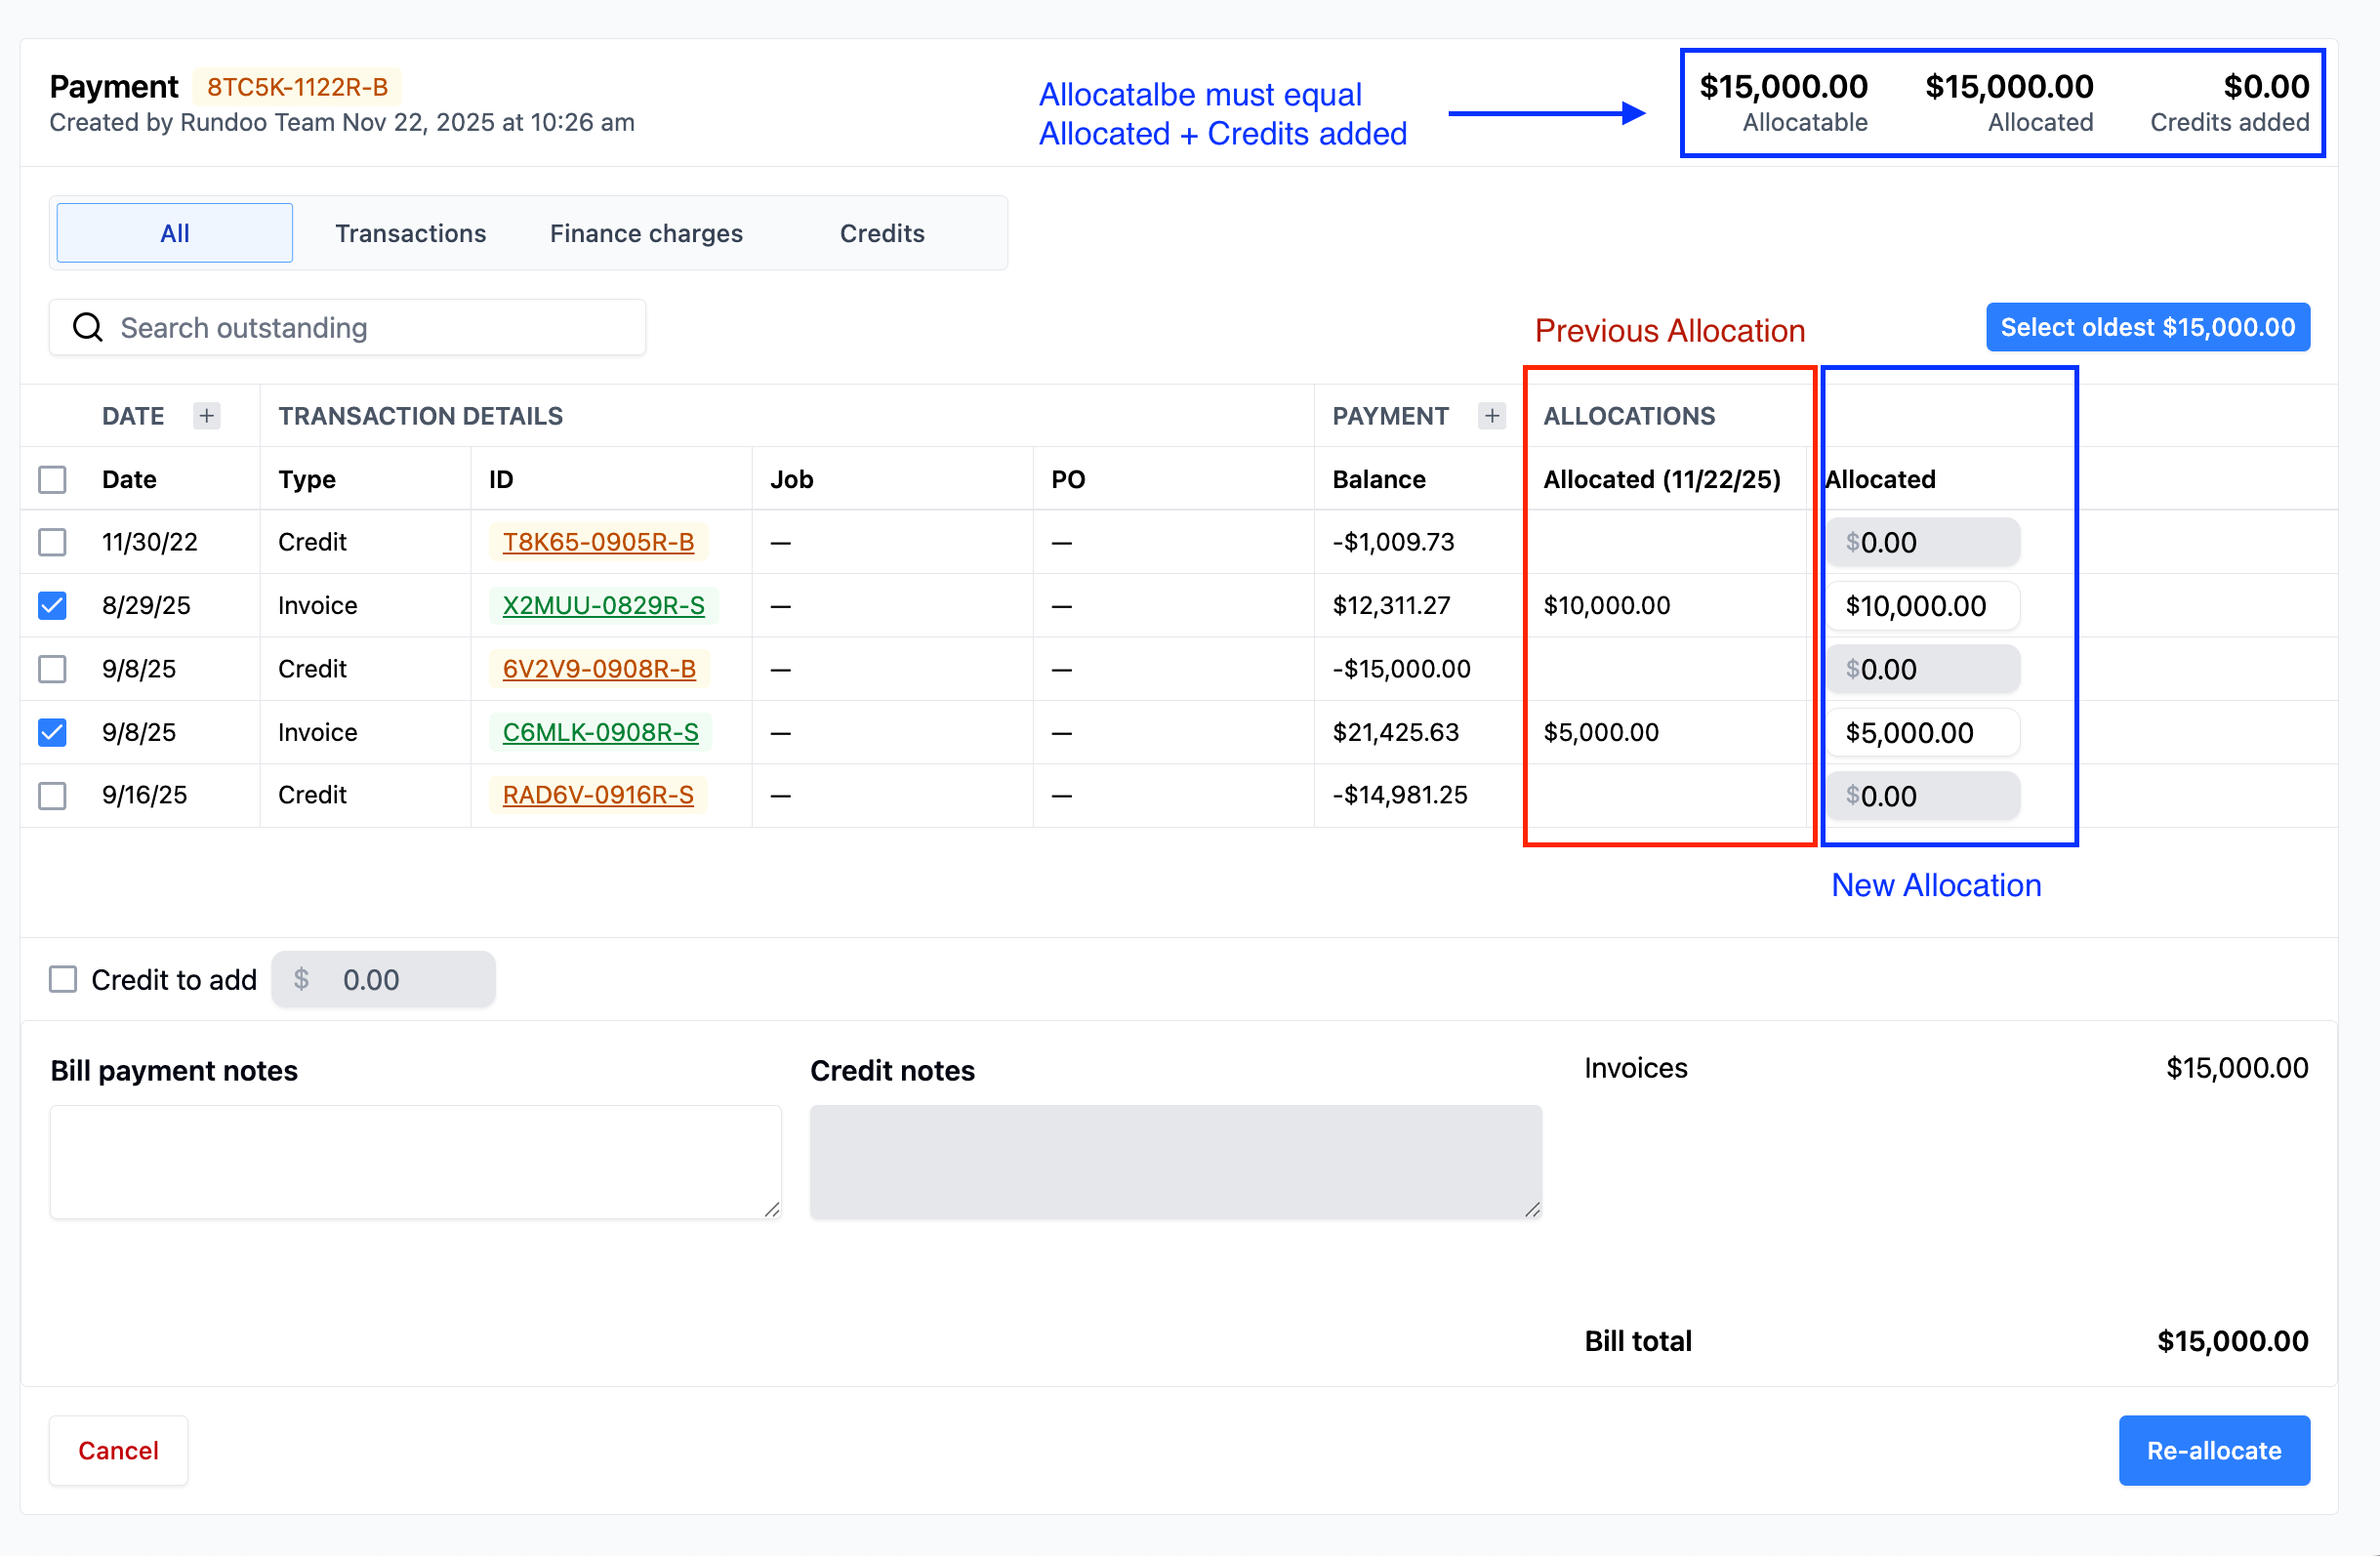The width and height of the screenshot is (2380, 1556).
Task: Open the Finance charges tab
Action: coord(646,233)
